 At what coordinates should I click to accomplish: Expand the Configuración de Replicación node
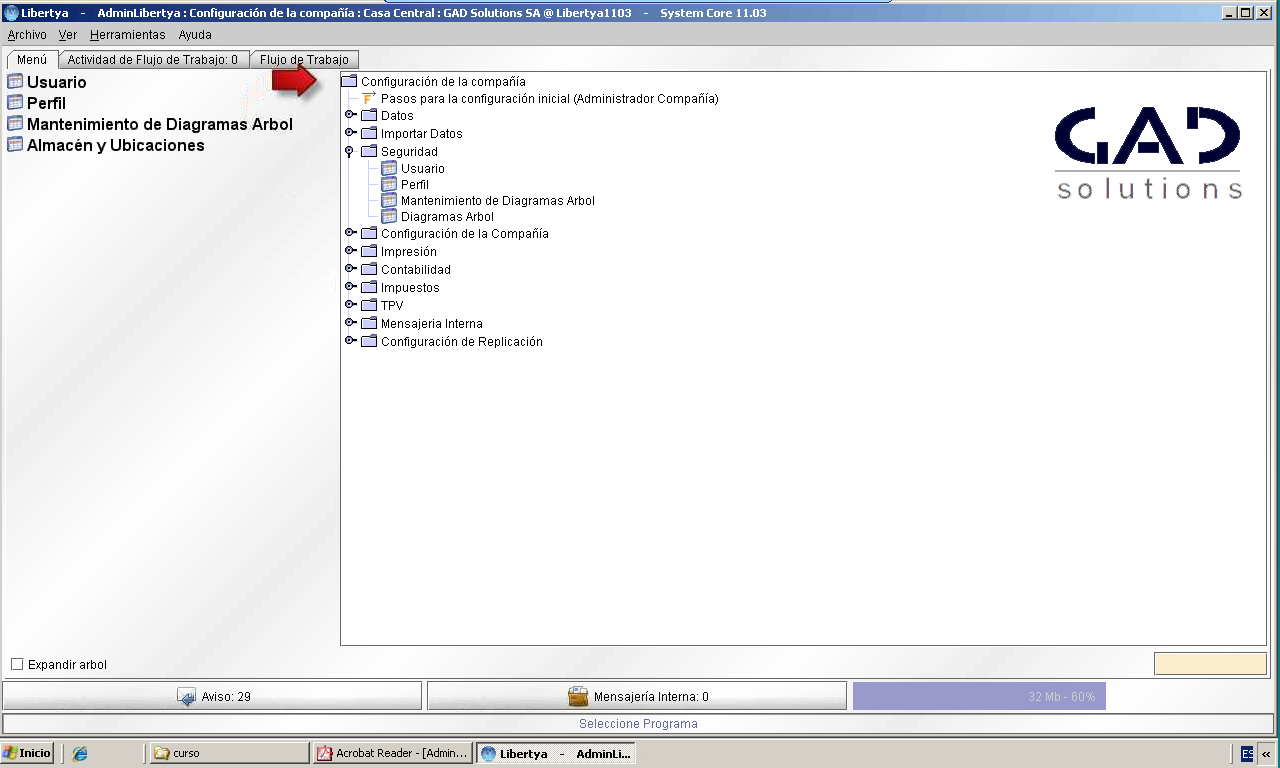[x=350, y=341]
